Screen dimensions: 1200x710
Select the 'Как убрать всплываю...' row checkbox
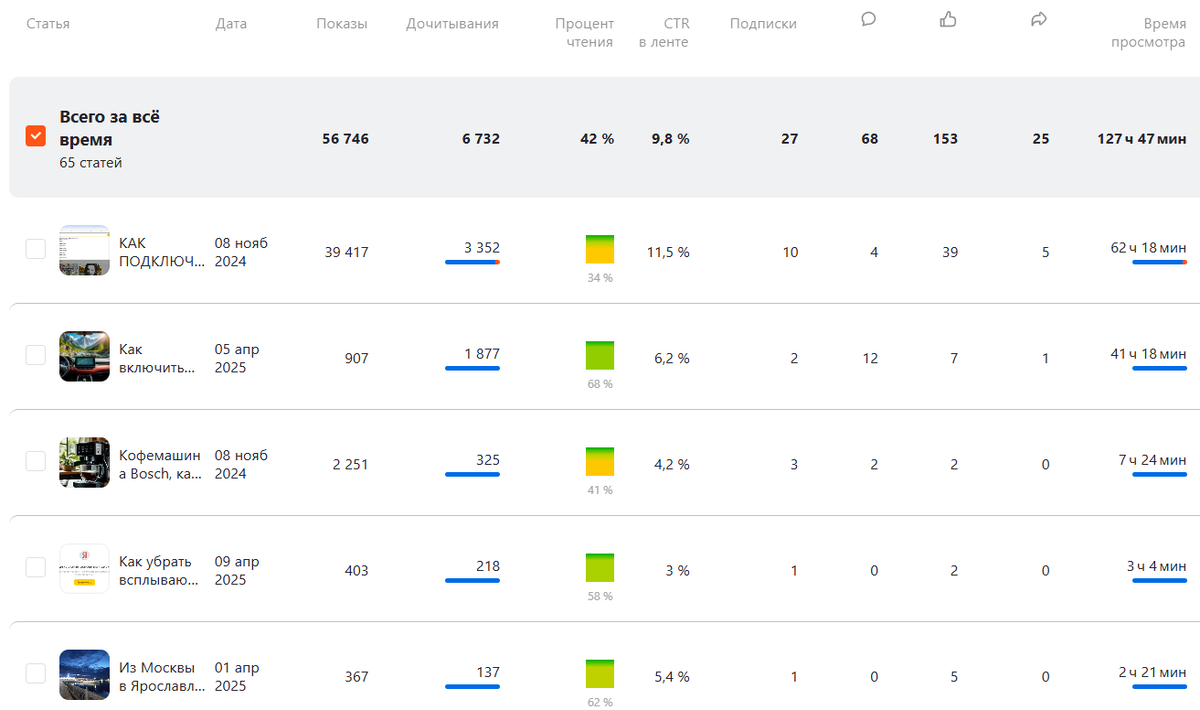pyautogui.click(x=35, y=567)
